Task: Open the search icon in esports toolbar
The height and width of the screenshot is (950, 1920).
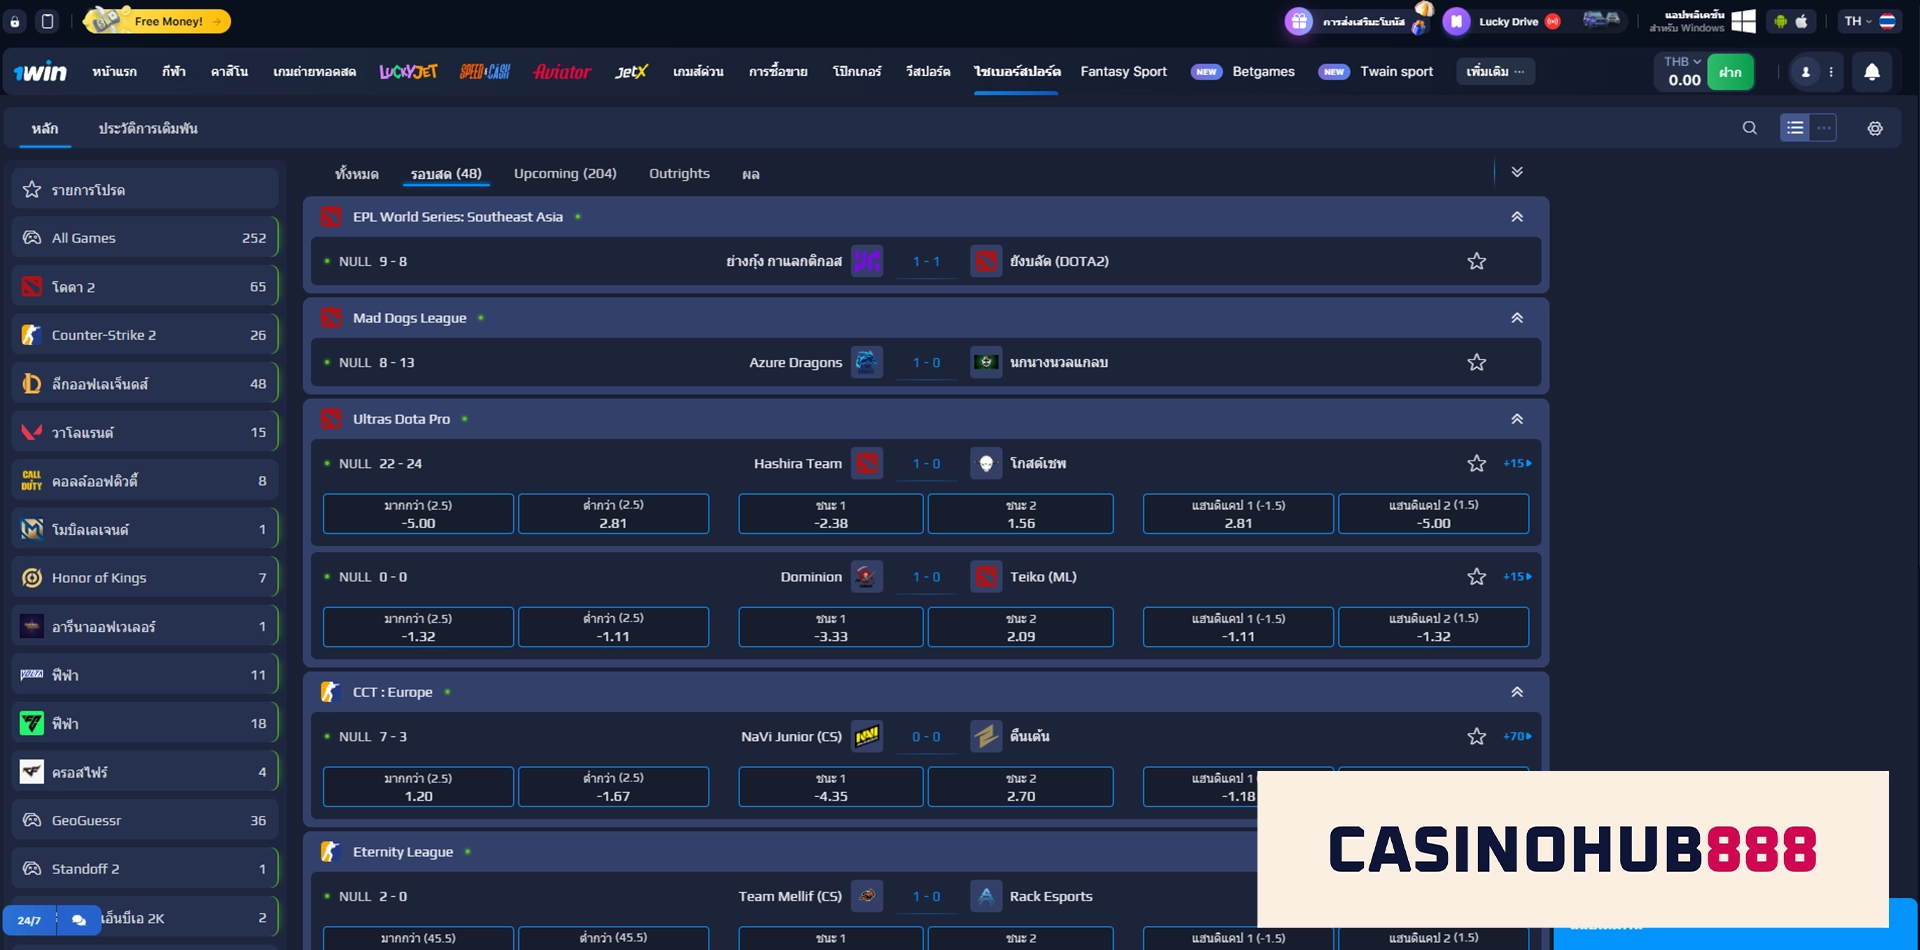Action: point(1749,128)
